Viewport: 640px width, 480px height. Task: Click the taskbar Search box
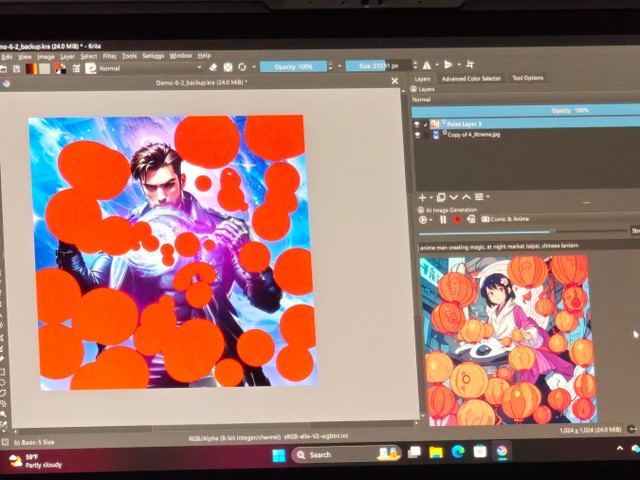point(346,454)
